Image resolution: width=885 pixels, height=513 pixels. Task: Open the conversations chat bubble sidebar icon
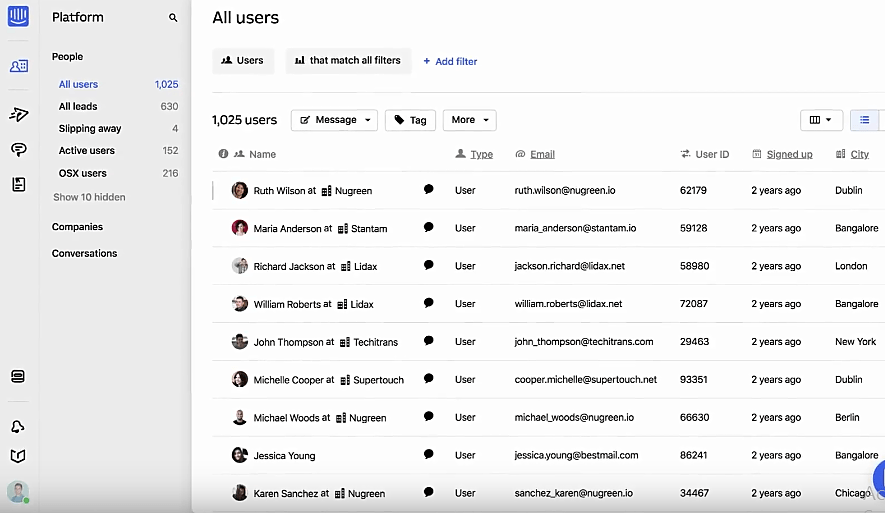(x=18, y=149)
